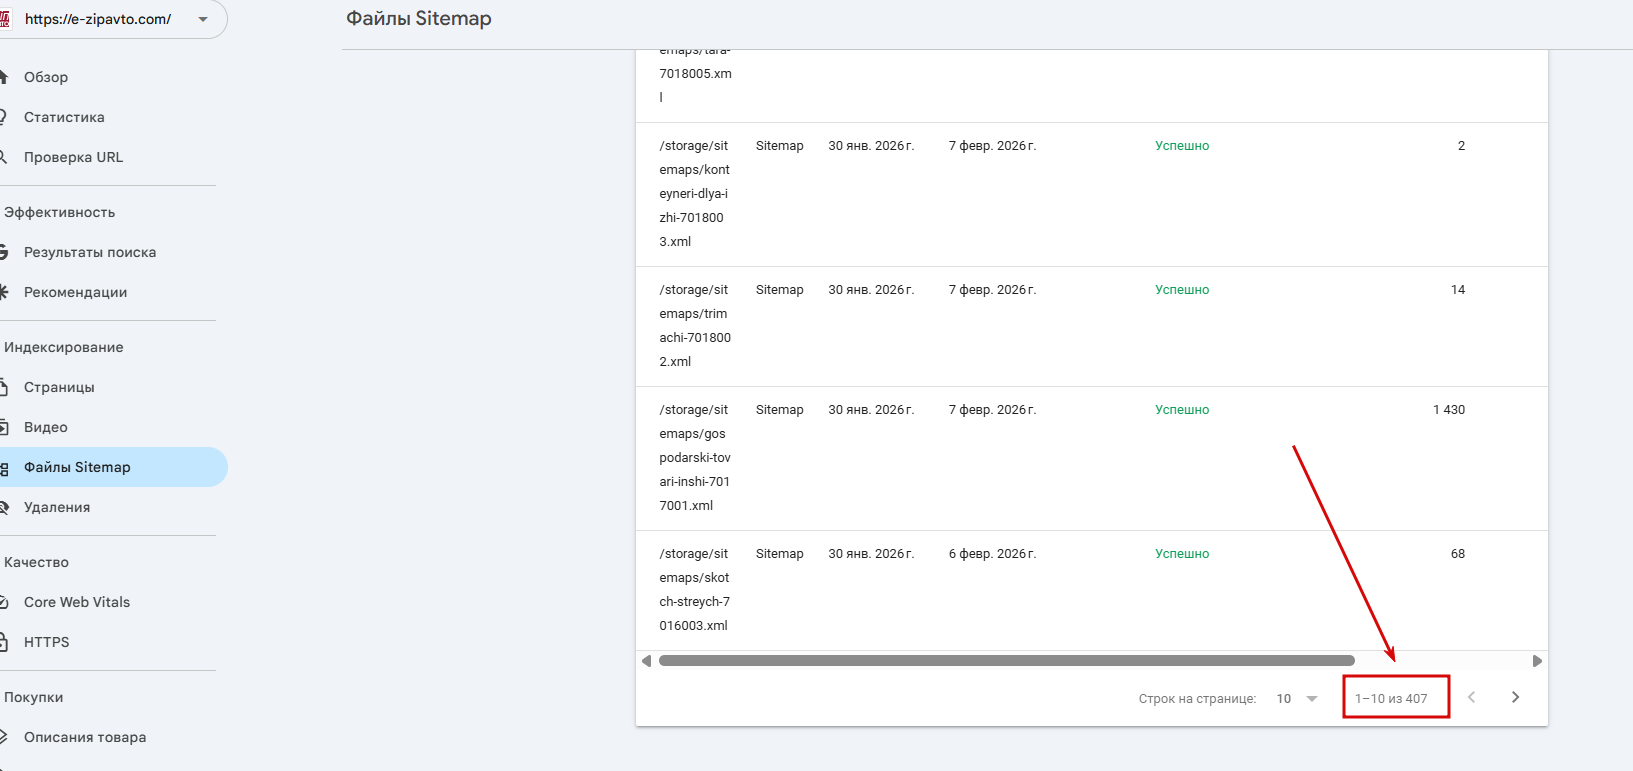Screen dimensions: 1633x771
Task: Open the rows per page dropdown
Action: coord(1297,698)
